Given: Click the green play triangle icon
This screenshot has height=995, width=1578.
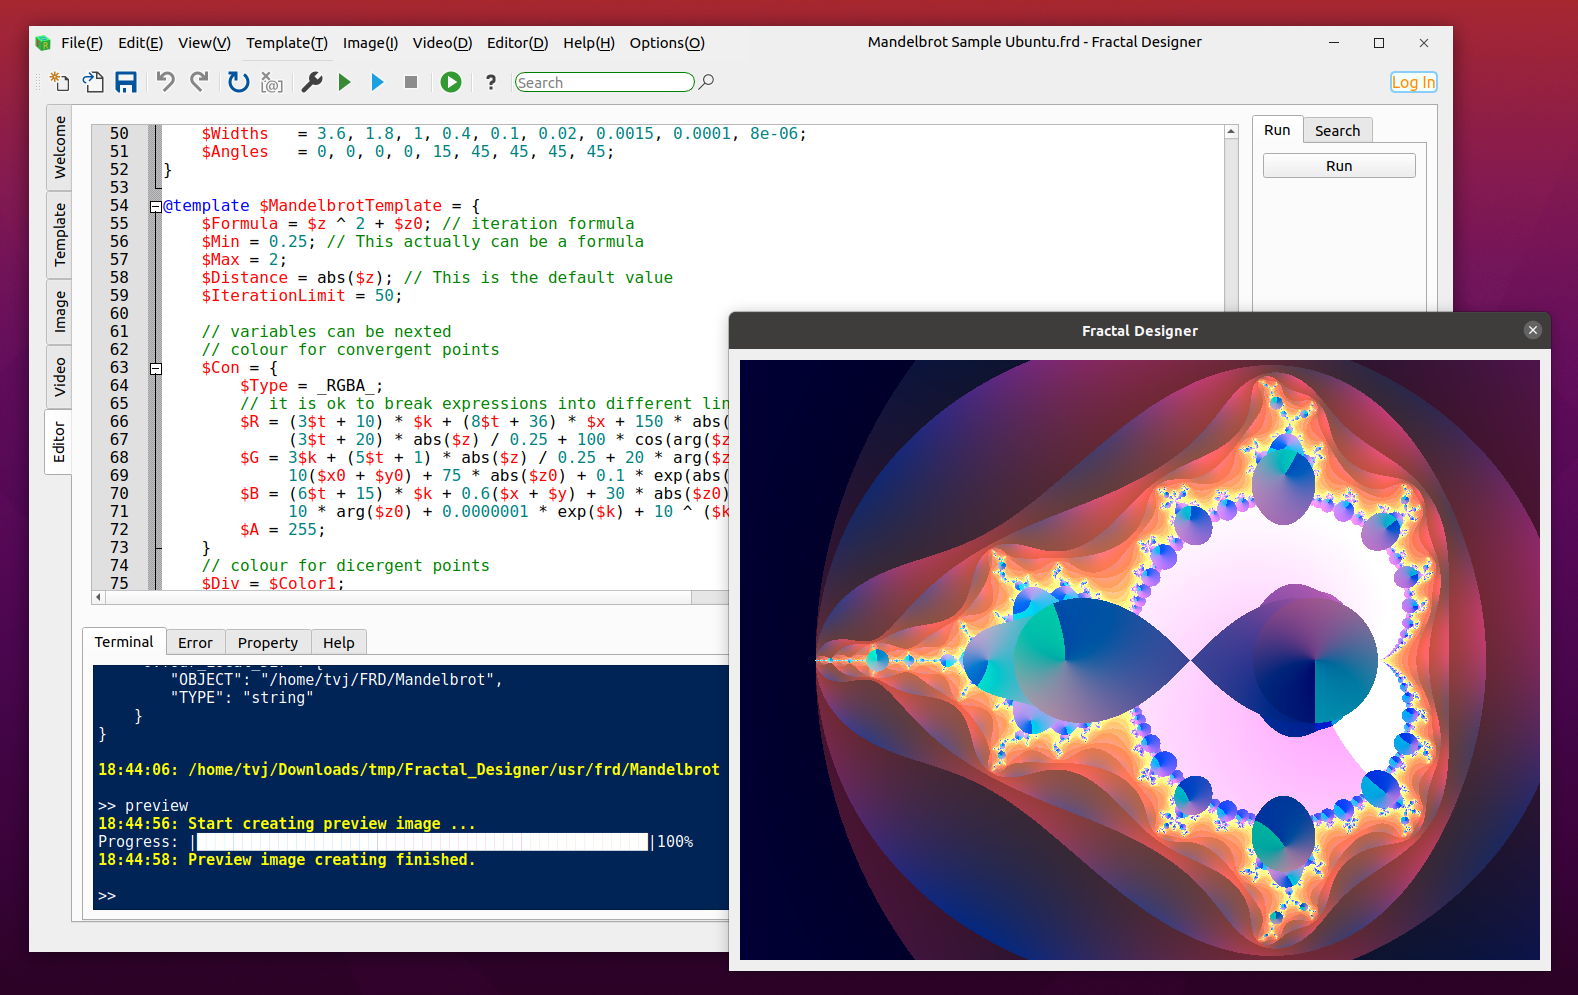Looking at the screenshot, I should click(x=345, y=82).
